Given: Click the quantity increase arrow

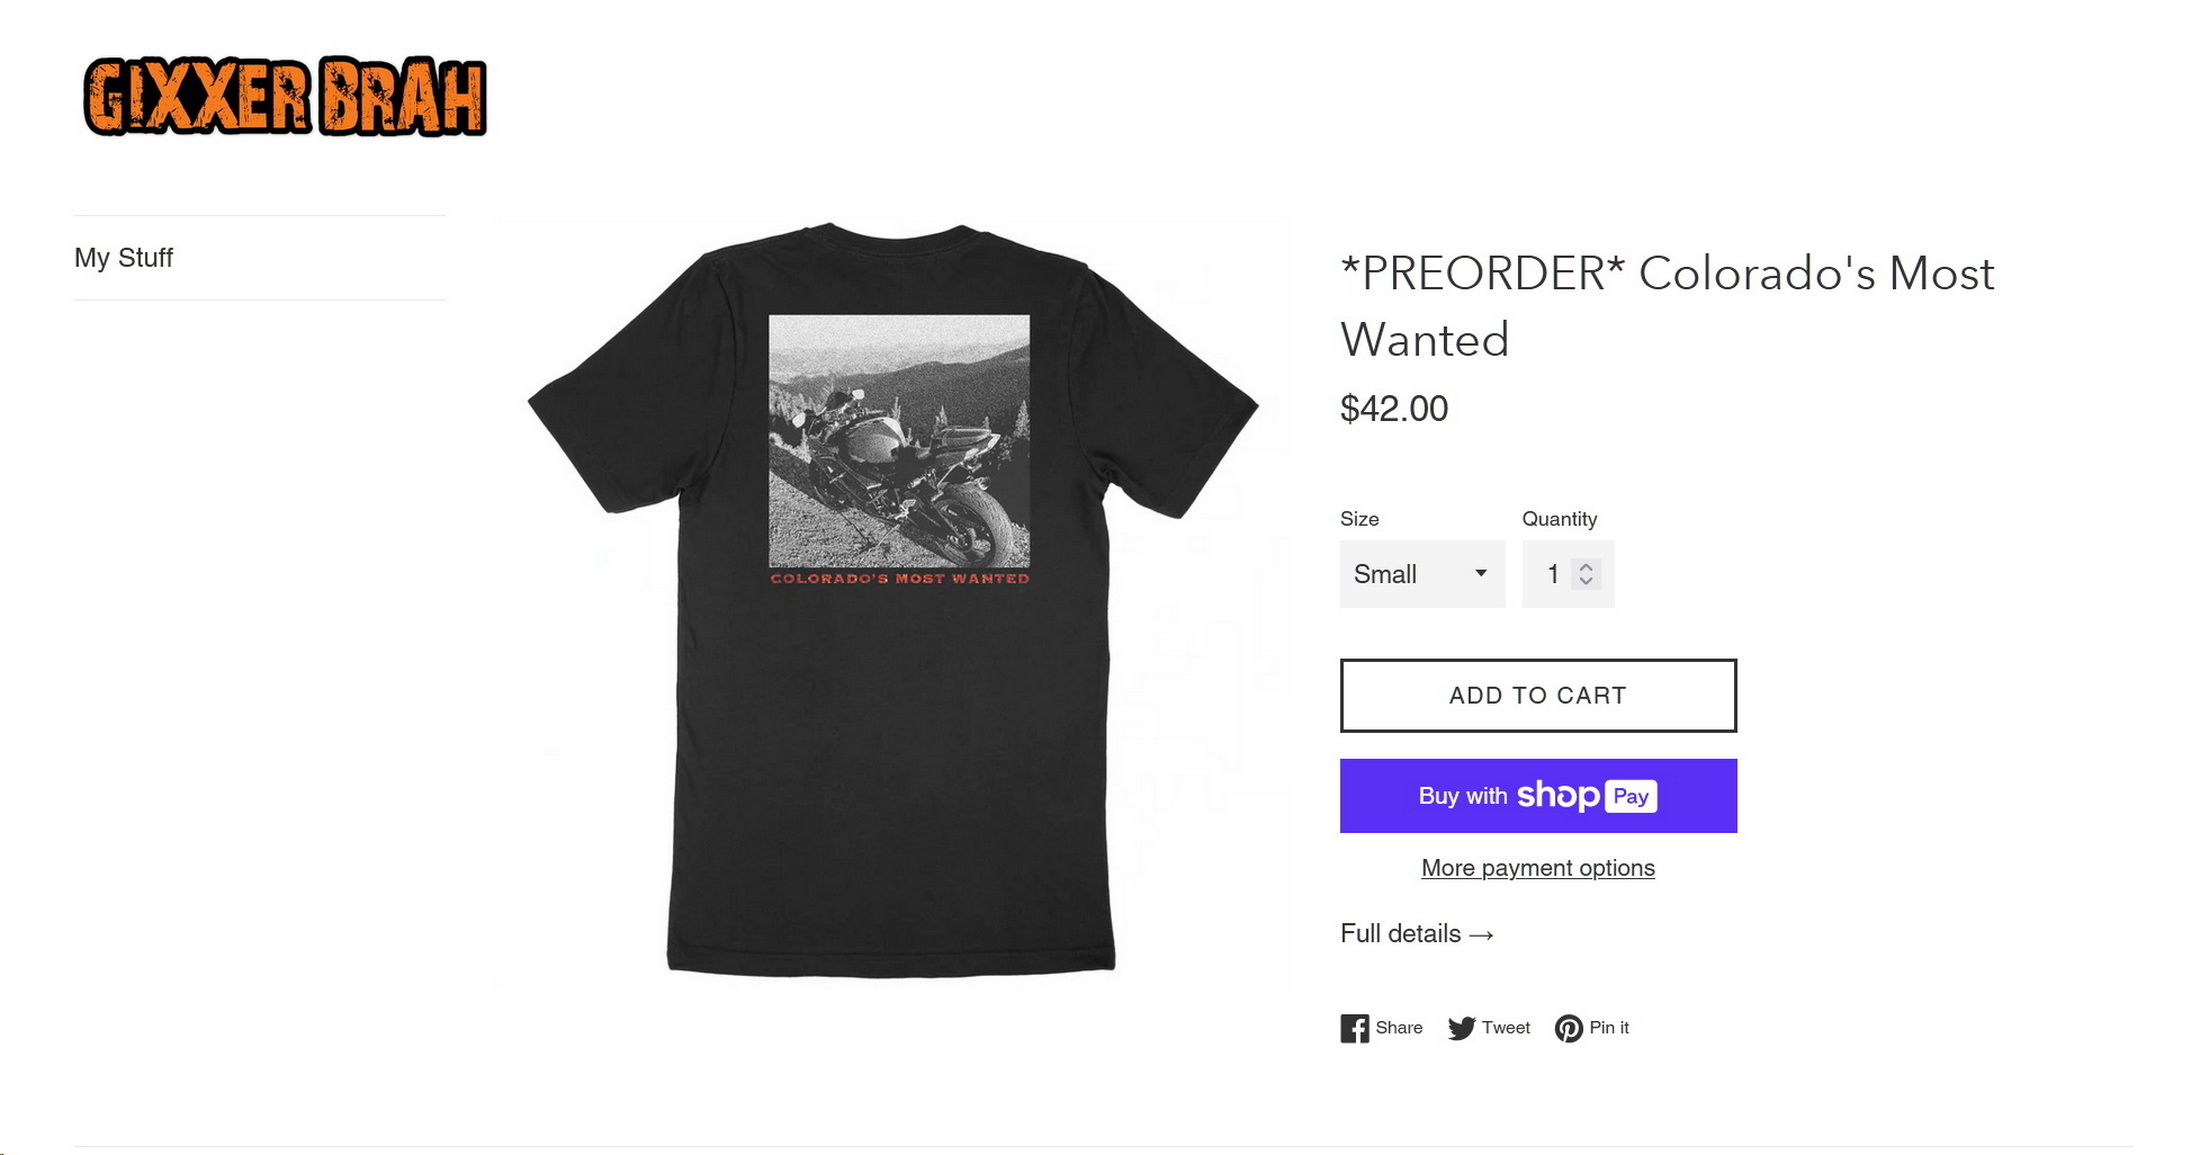Looking at the screenshot, I should 1586,566.
